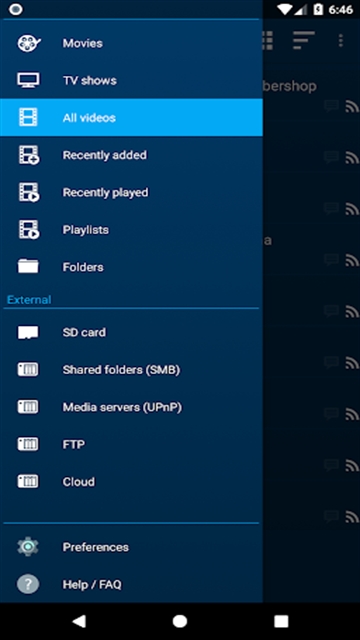Tap the Cloud network icon

click(x=28, y=482)
